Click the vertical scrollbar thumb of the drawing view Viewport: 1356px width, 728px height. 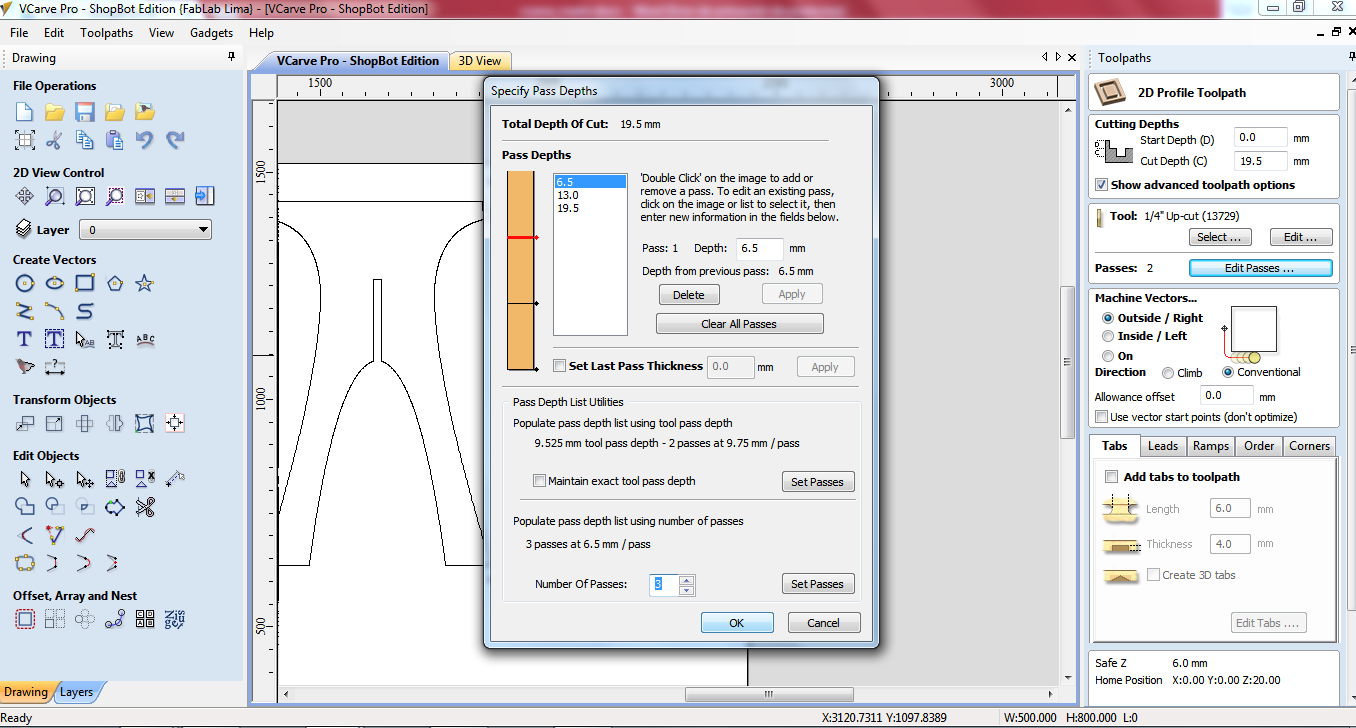(x=1068, y=363)
